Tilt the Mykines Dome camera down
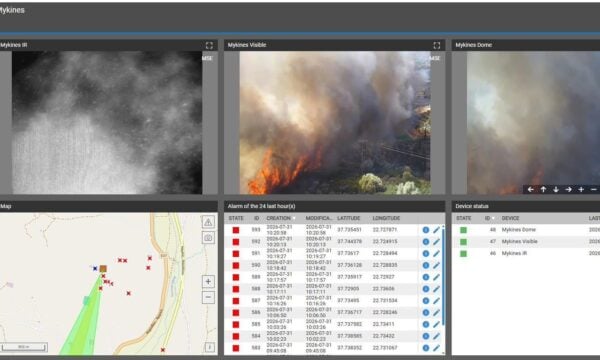 coord(556,189)
